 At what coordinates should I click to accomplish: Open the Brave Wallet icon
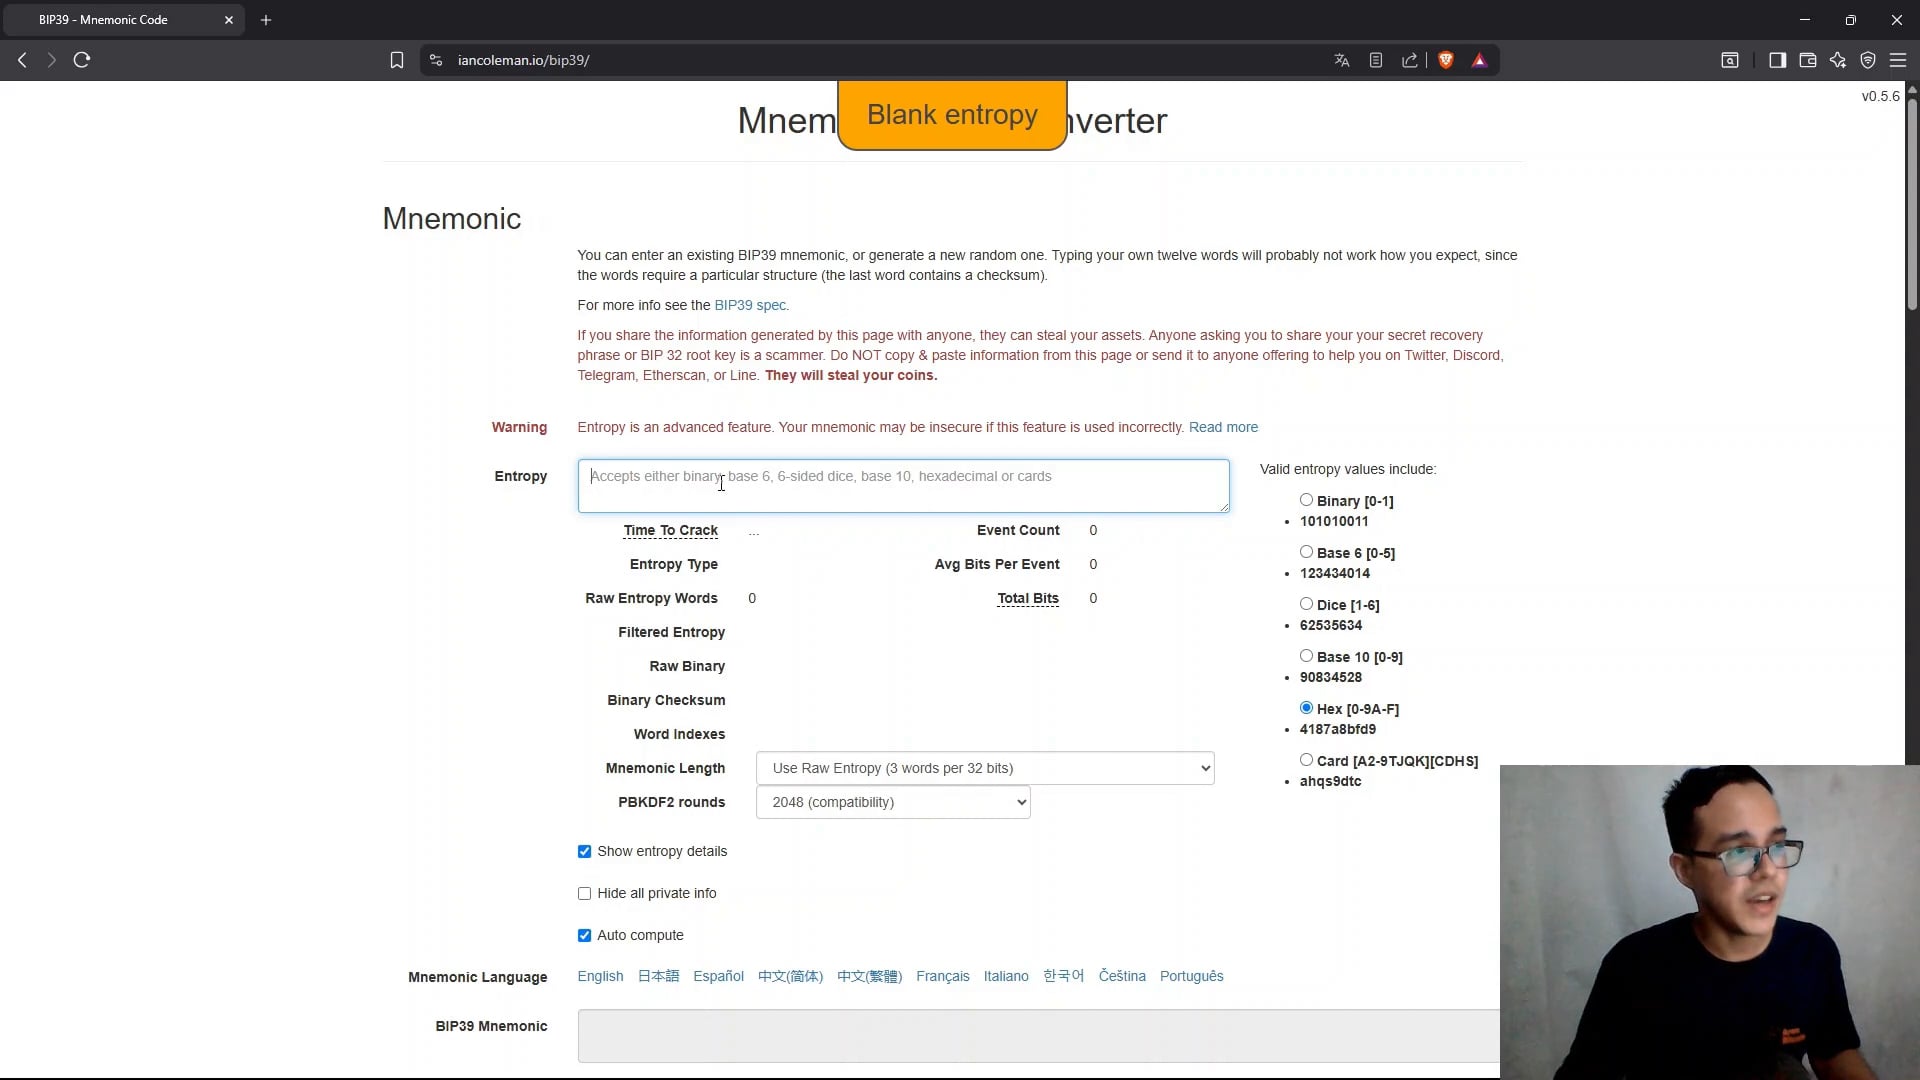pos(1807,60)
